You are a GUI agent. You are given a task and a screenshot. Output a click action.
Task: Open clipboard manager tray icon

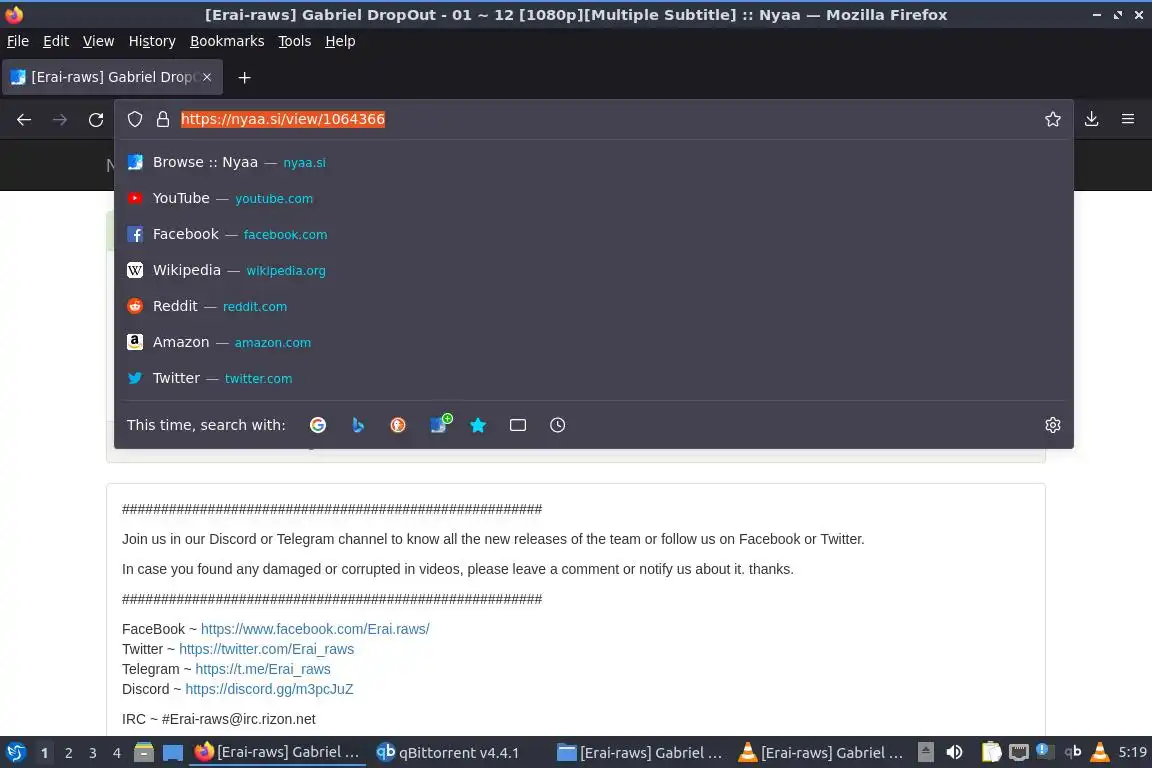click(991, 753)
